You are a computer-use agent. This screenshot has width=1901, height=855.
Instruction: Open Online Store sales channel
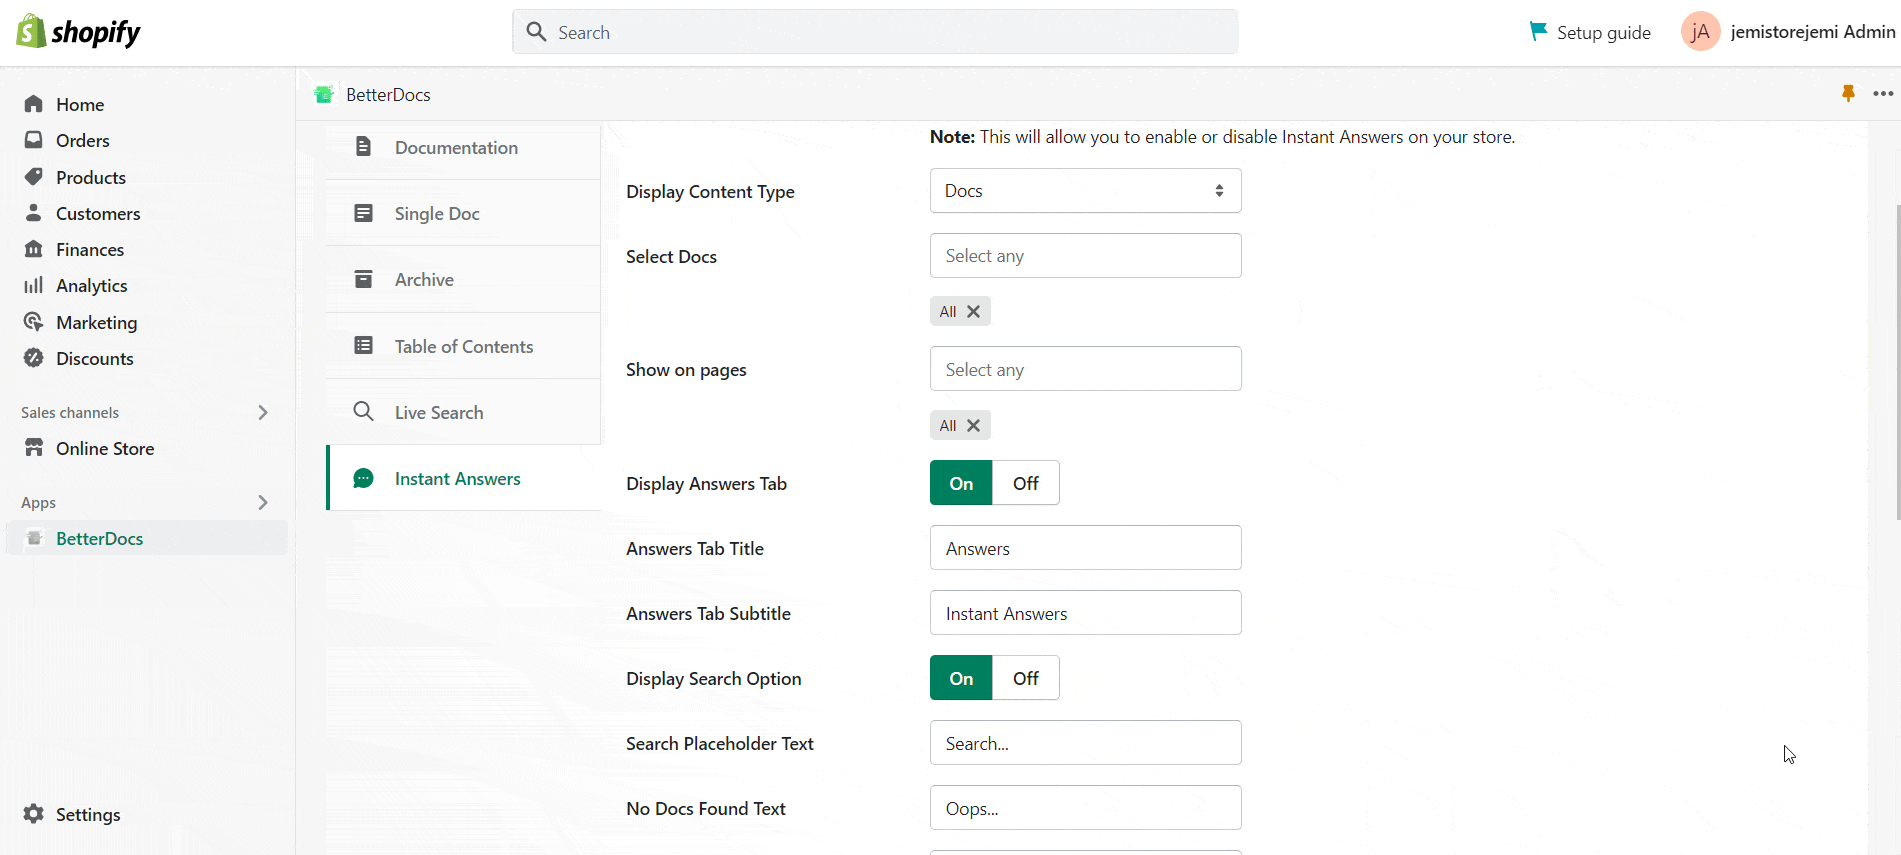coord(105,448)
